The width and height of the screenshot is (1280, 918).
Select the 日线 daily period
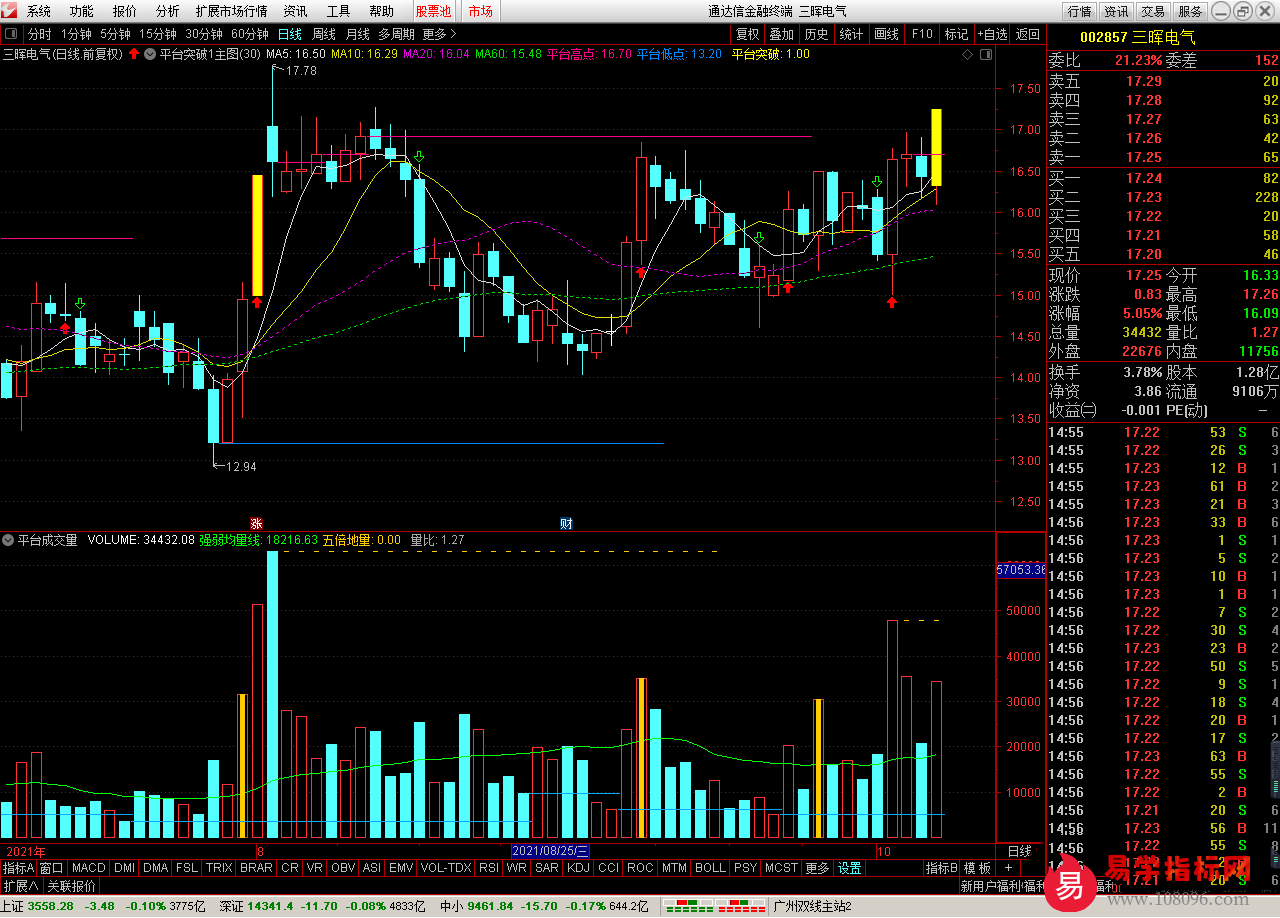pyautogui.click(x=290, y=34)
